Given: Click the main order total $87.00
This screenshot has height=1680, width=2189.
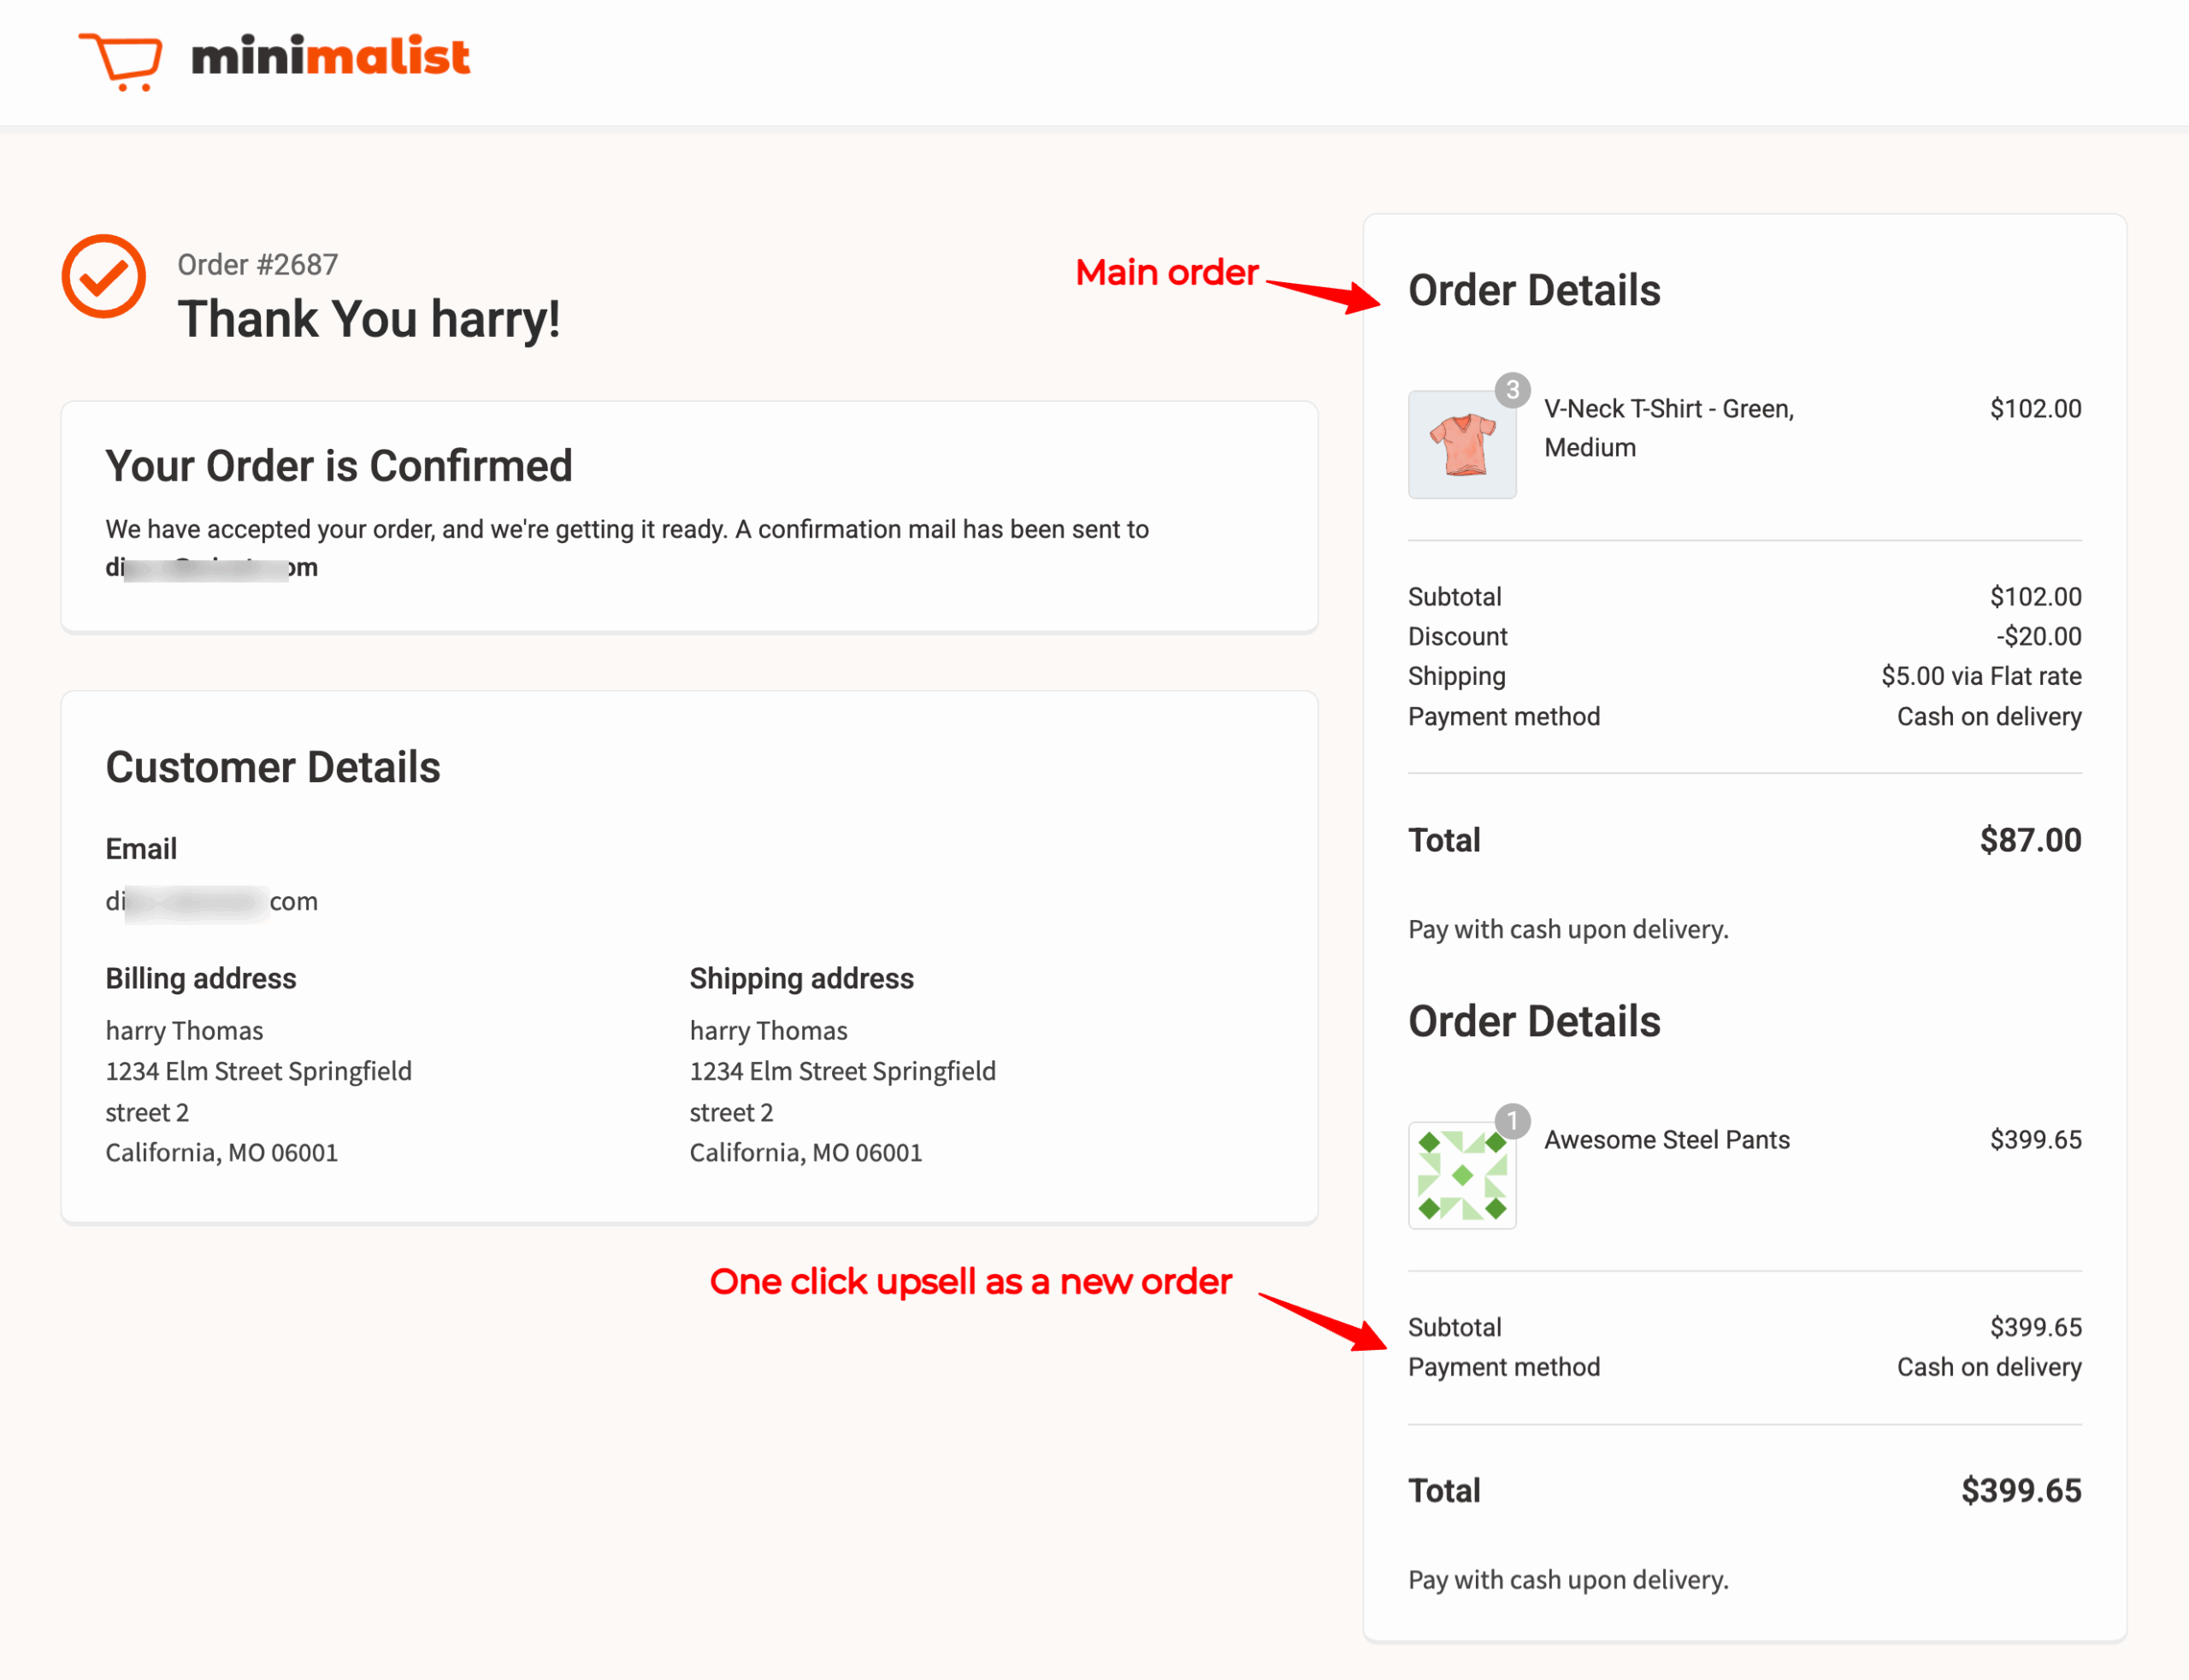Looking at the screenshot, I should (x=2030, y=840).
